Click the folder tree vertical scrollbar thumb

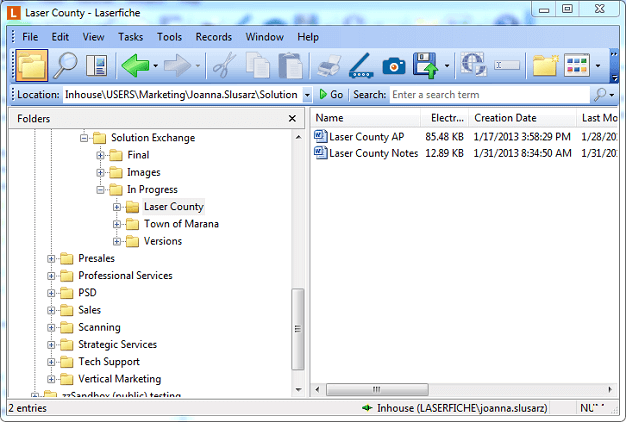pyautogui.click(x=297, y=329)
